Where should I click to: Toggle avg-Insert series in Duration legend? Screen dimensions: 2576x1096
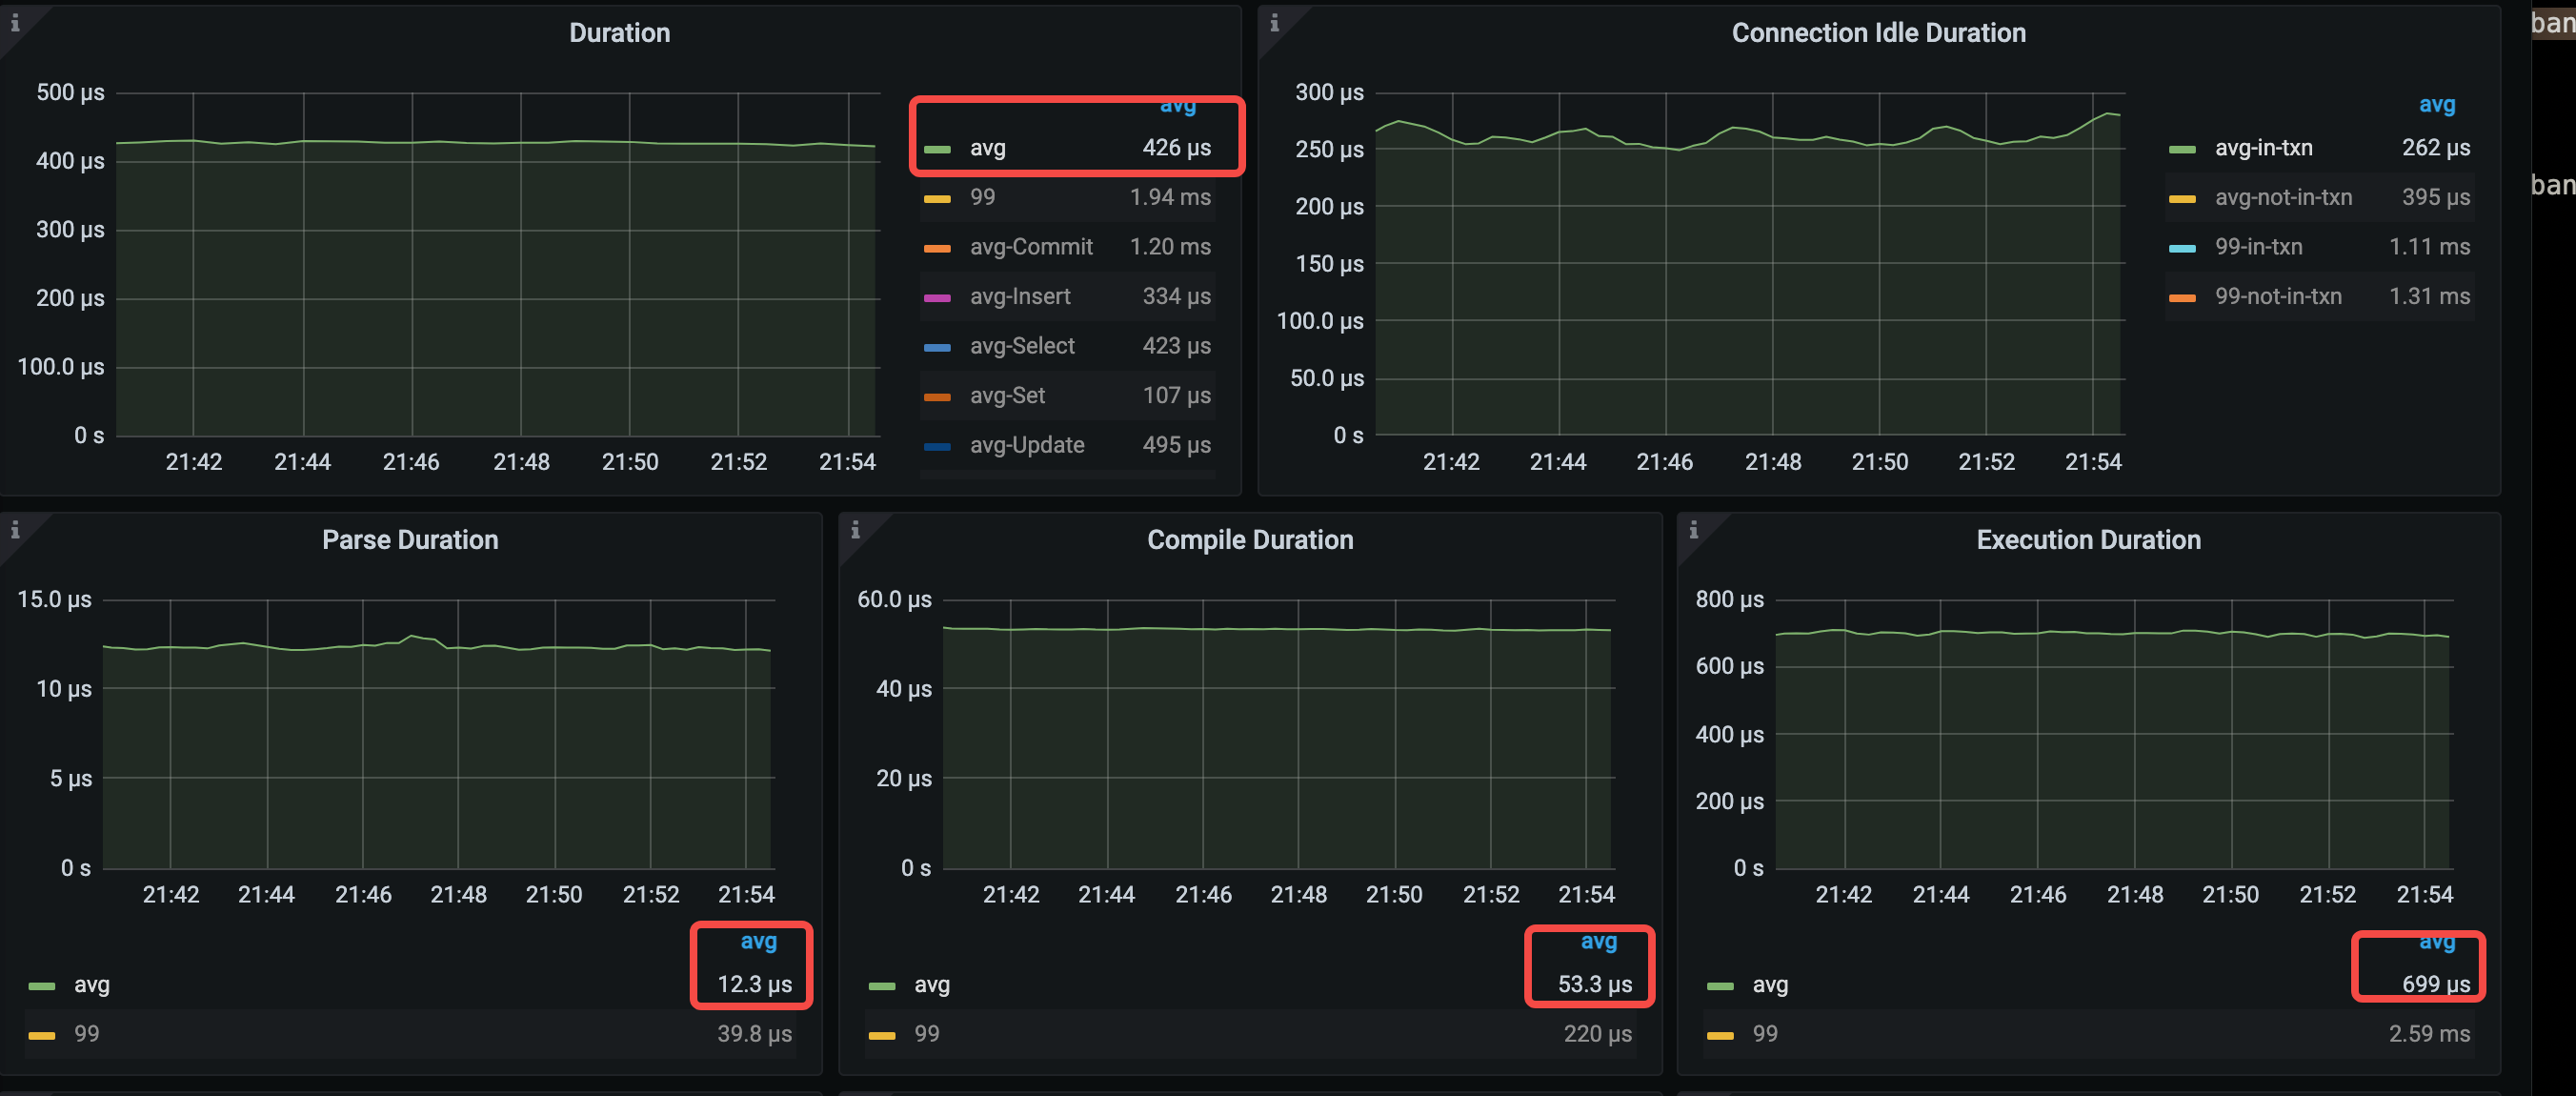click(1020, 296)
